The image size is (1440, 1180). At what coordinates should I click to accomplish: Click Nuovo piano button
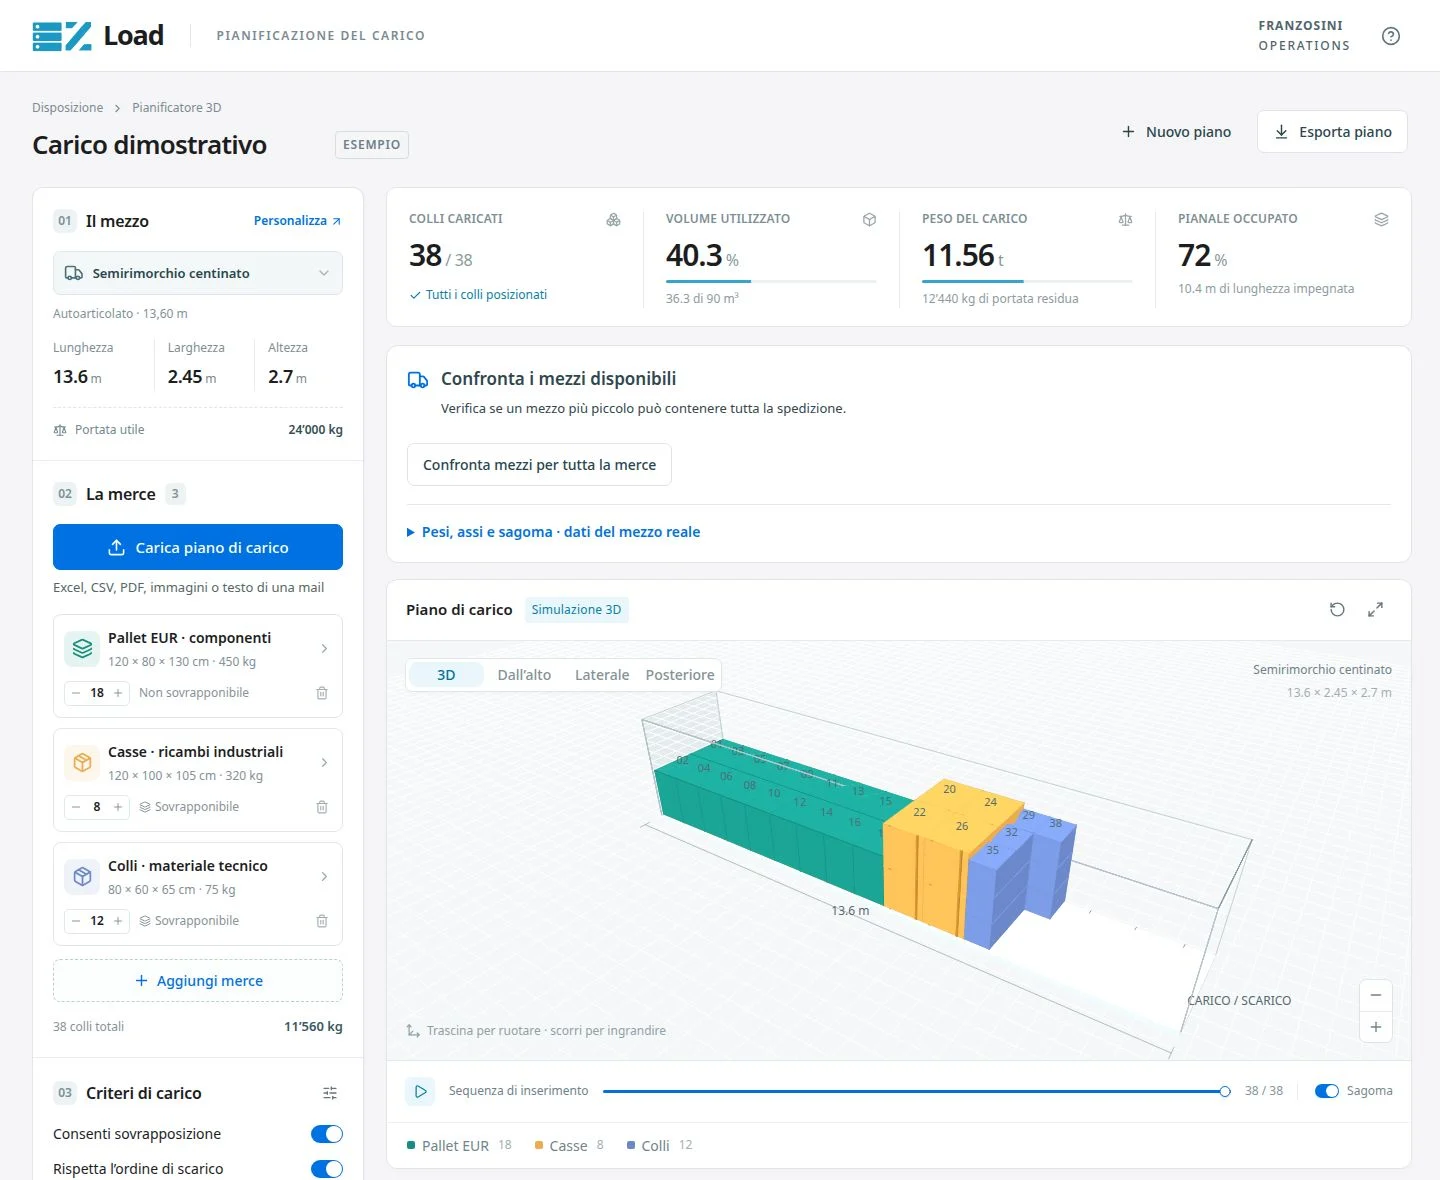point(1176,132)
